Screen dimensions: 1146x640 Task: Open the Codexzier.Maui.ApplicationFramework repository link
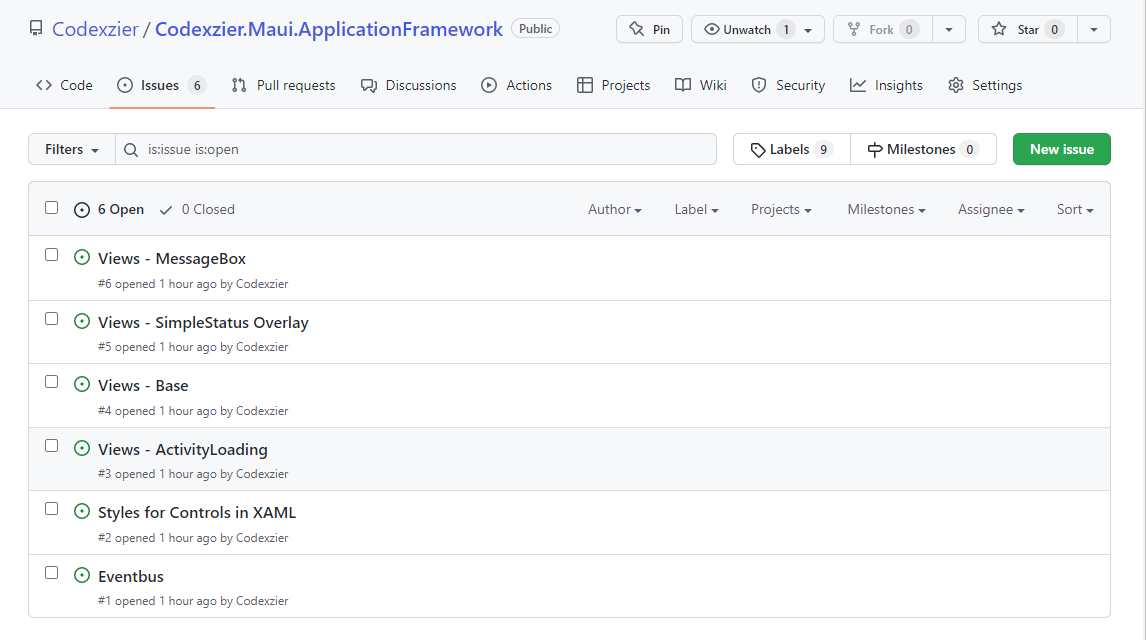point(329,29)
